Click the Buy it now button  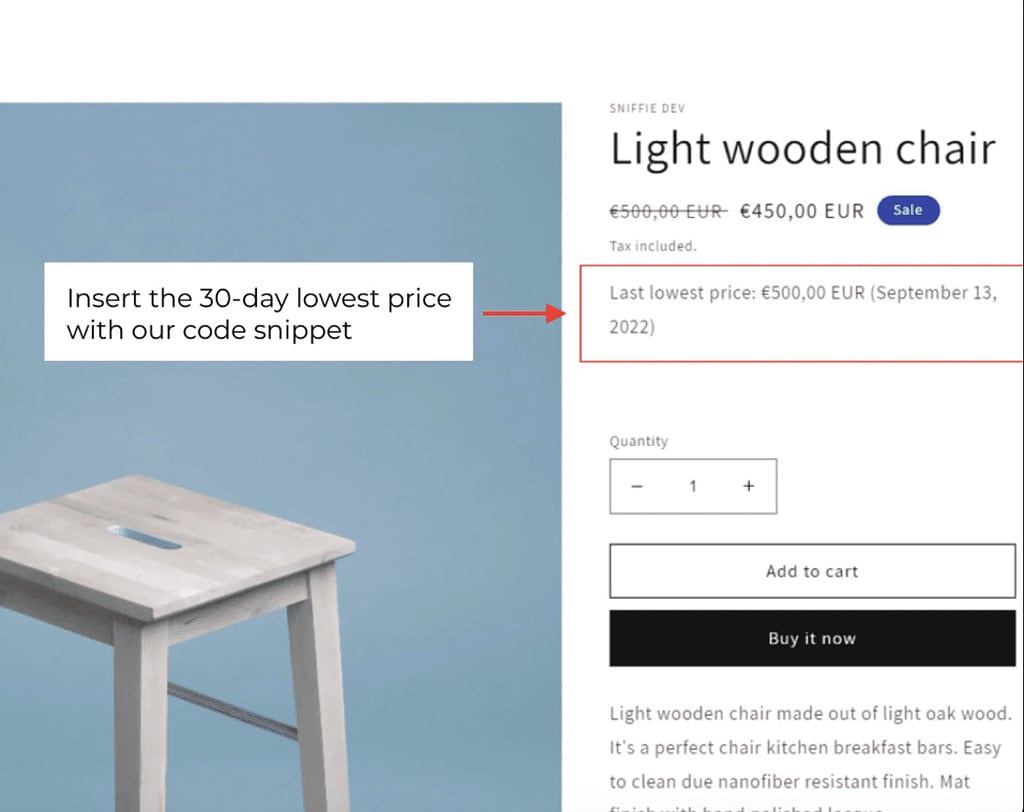coord(812,638)
